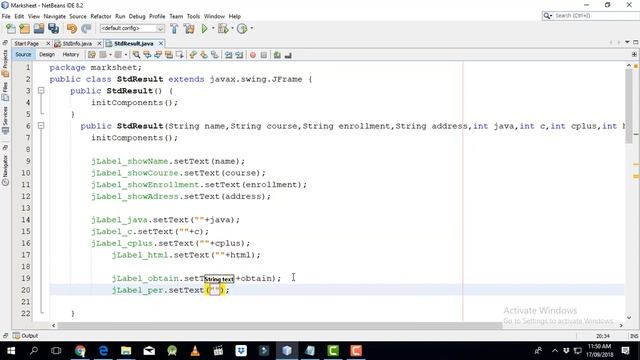Open the Navigator side panel

[x=5, y=170]
